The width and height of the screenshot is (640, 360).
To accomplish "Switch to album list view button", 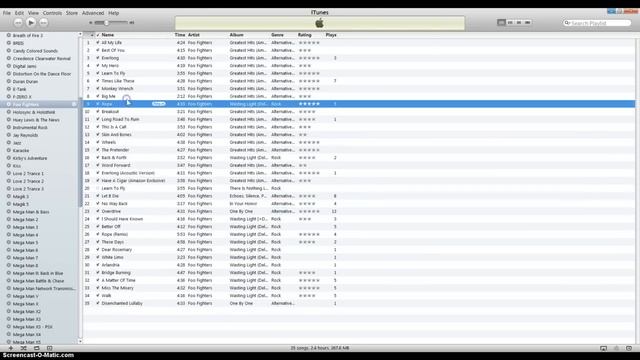I will point(510,22).
